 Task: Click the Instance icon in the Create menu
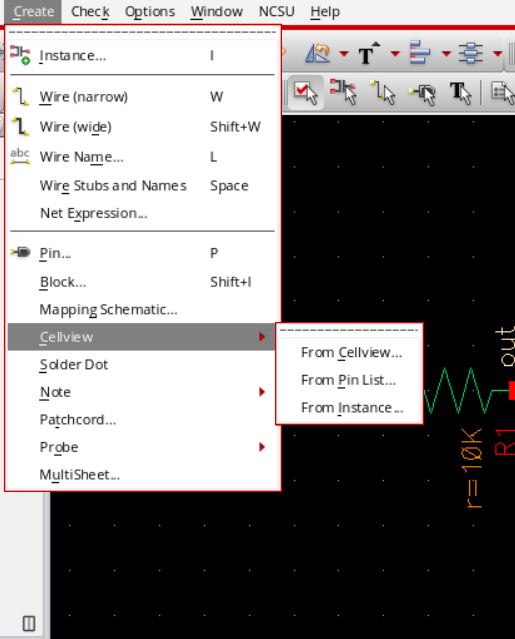[x=20, y=55]
